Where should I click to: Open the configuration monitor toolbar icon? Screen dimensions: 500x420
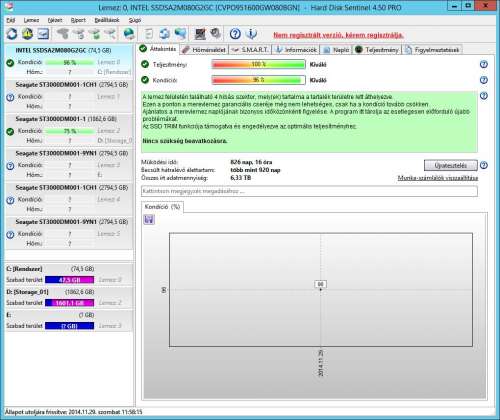[200, 34]
